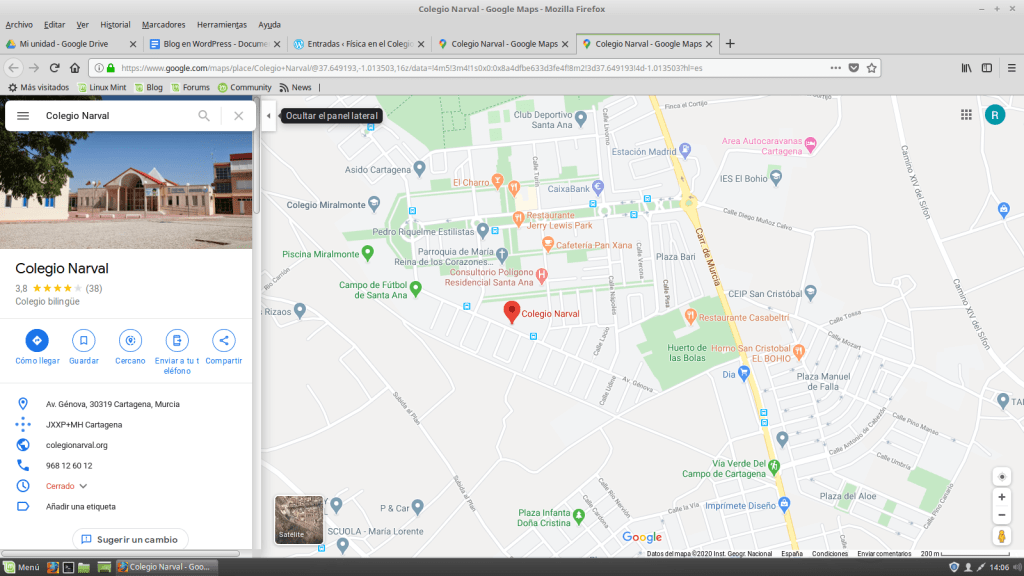
Task: Click the Cercano nearby icon
Action: point(130,340)
